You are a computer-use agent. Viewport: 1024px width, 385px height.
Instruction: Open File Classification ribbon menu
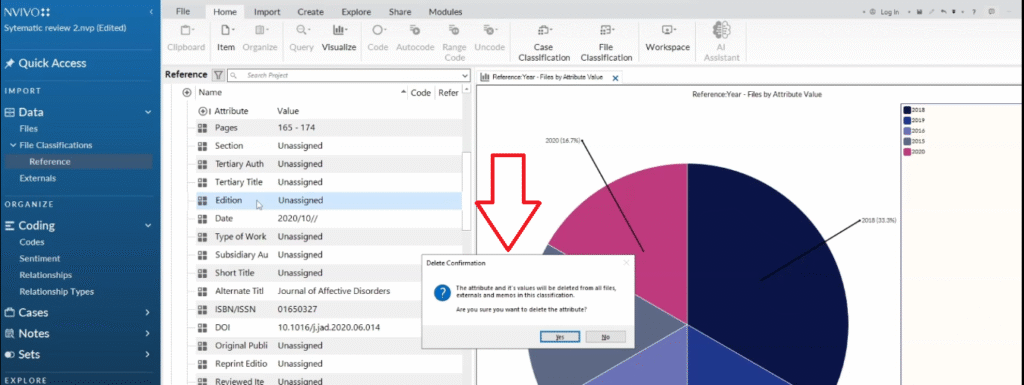pos(606,42)
